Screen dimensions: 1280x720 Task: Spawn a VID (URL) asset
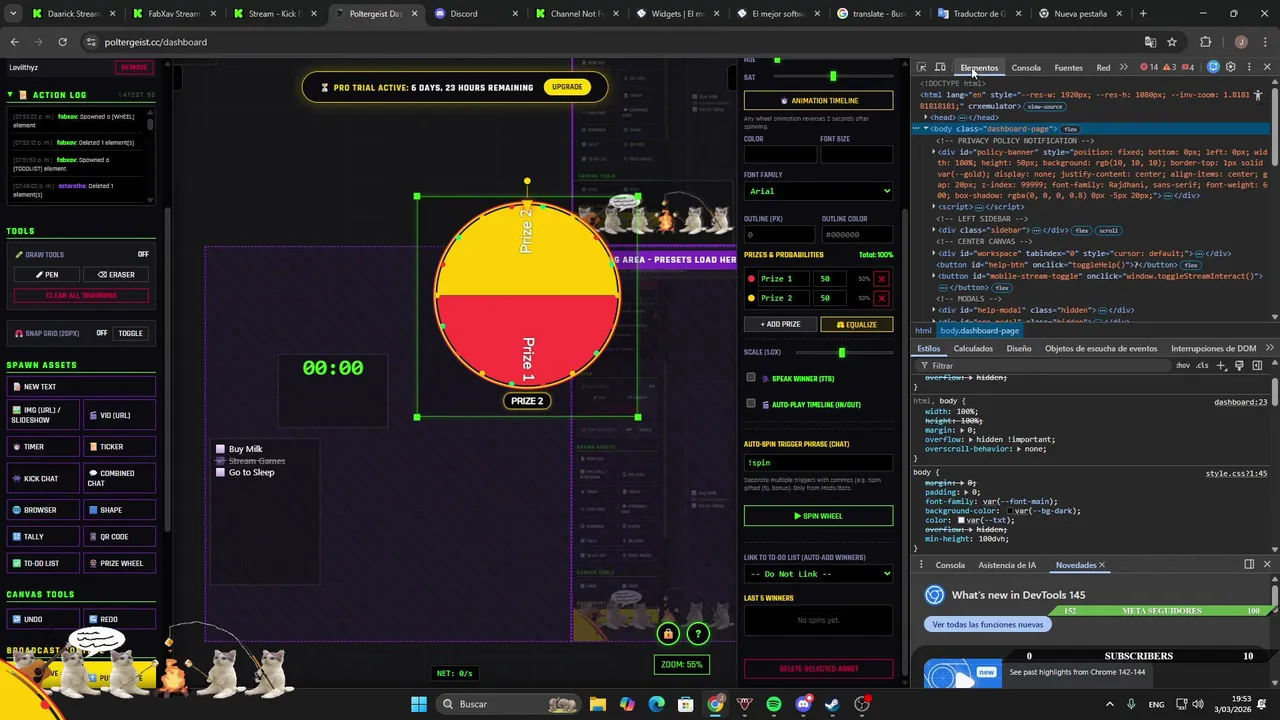119,415
